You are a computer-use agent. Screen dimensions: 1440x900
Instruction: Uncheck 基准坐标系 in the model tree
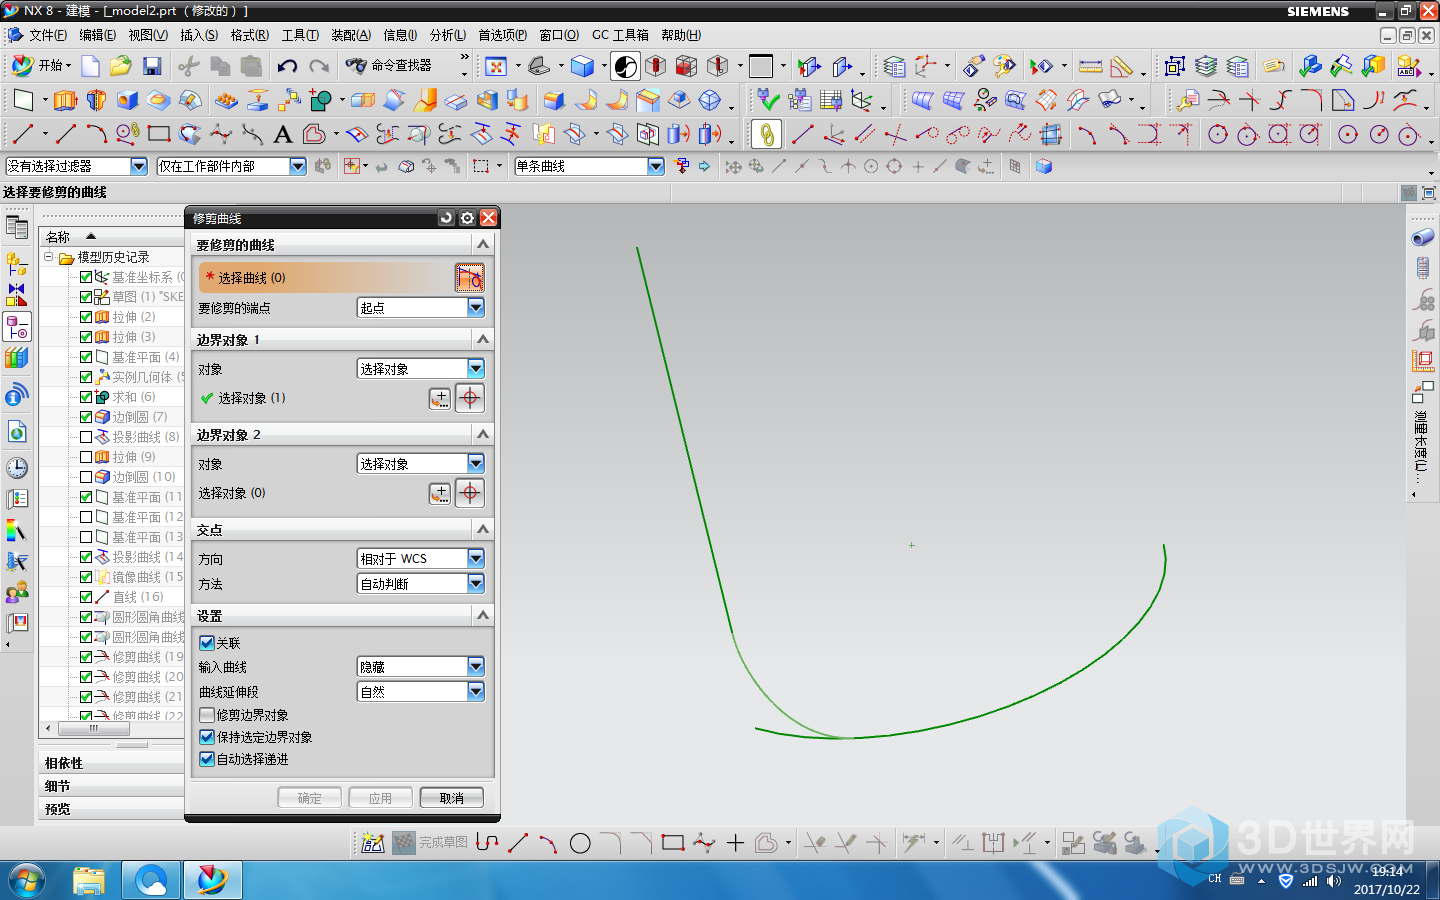[x=86, y=277]
